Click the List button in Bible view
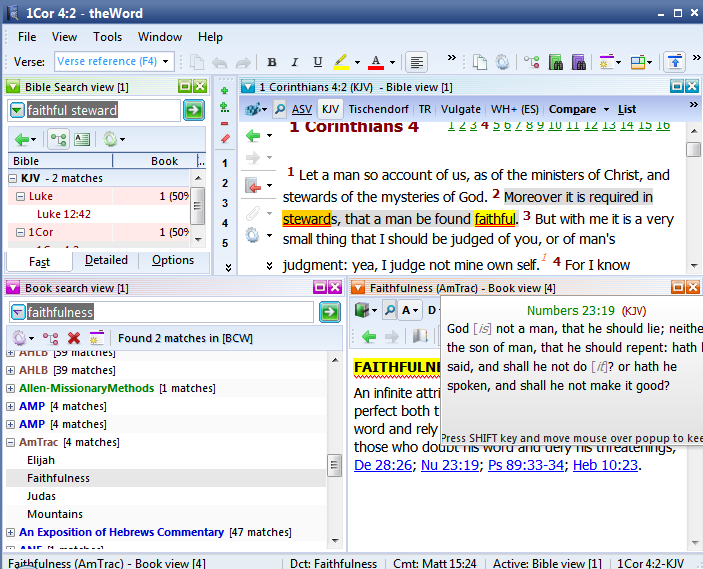 [x=627, y=109]
